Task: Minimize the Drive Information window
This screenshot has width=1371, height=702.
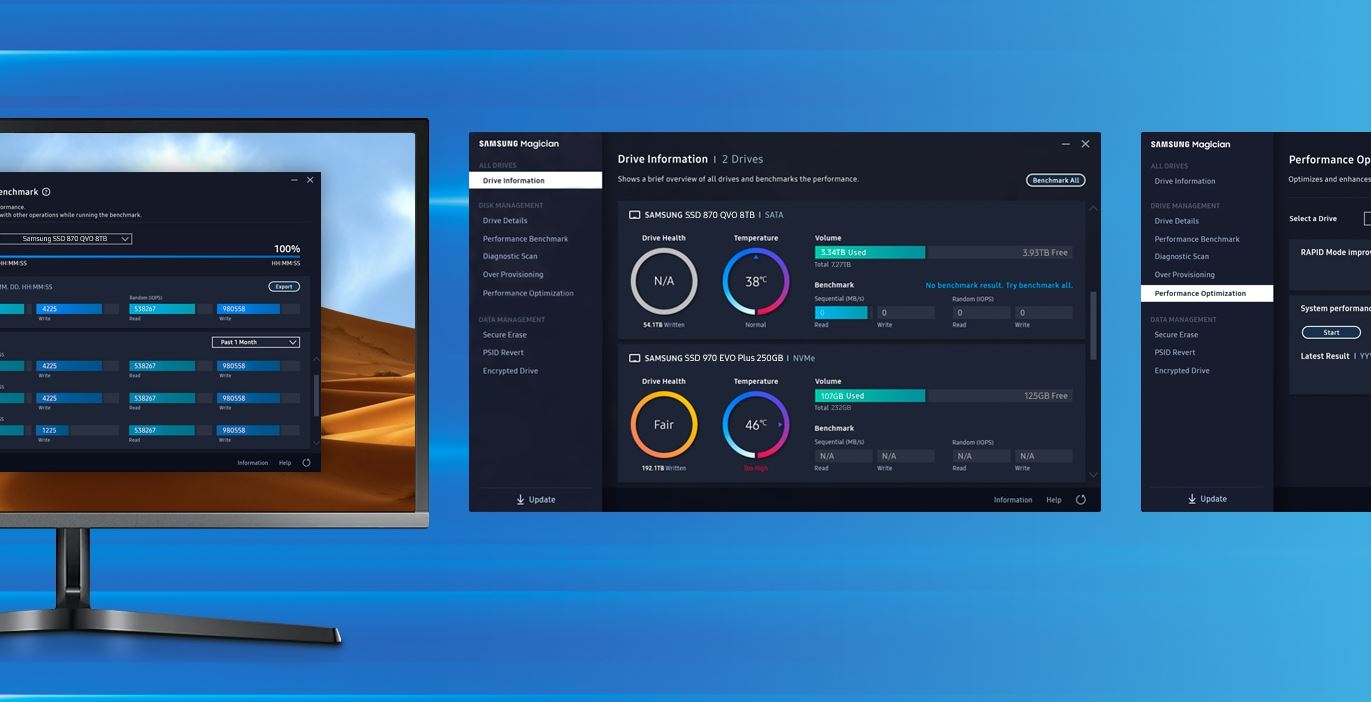Action: pyautogui.click(x=1066, y=144)
